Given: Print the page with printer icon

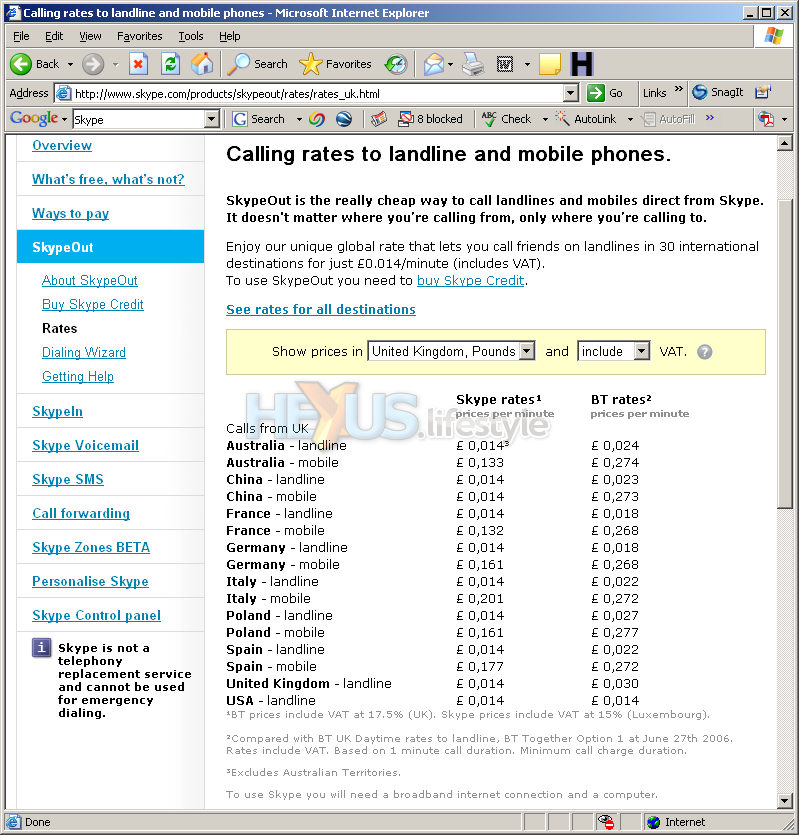Looking at the screenshot, I should [473, 64].
